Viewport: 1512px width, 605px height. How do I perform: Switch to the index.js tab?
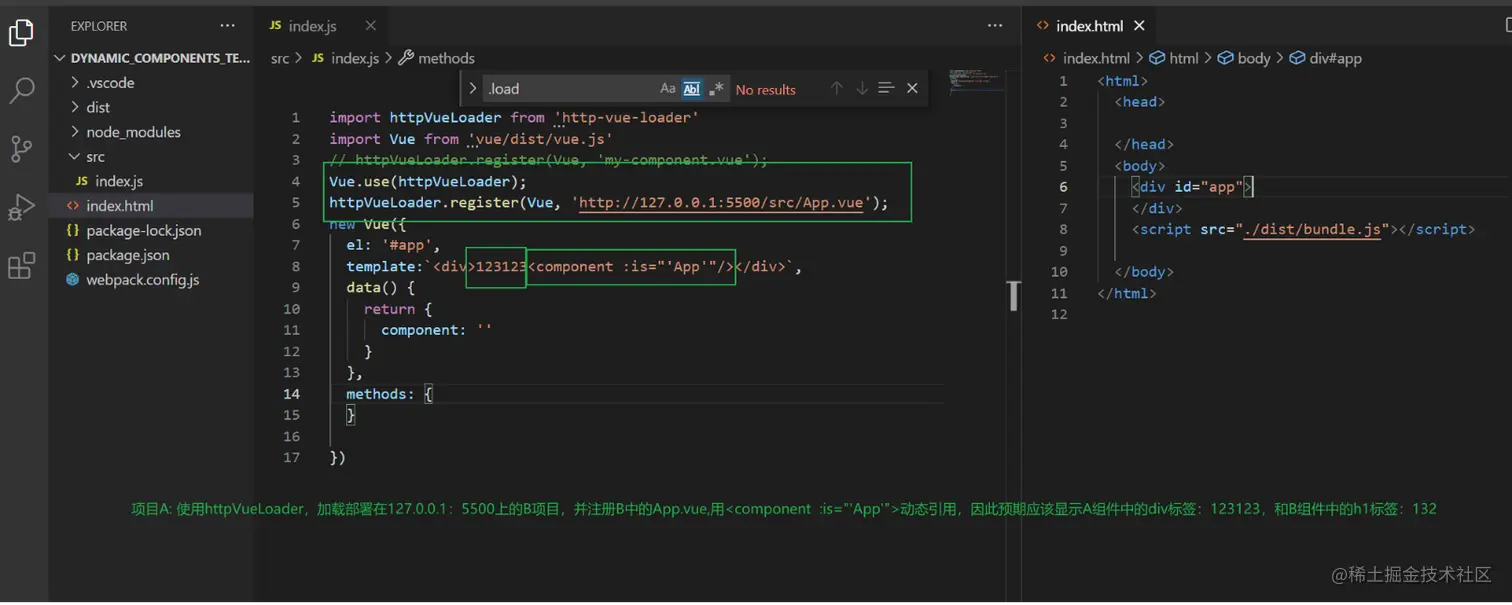[x=322, y=26]
